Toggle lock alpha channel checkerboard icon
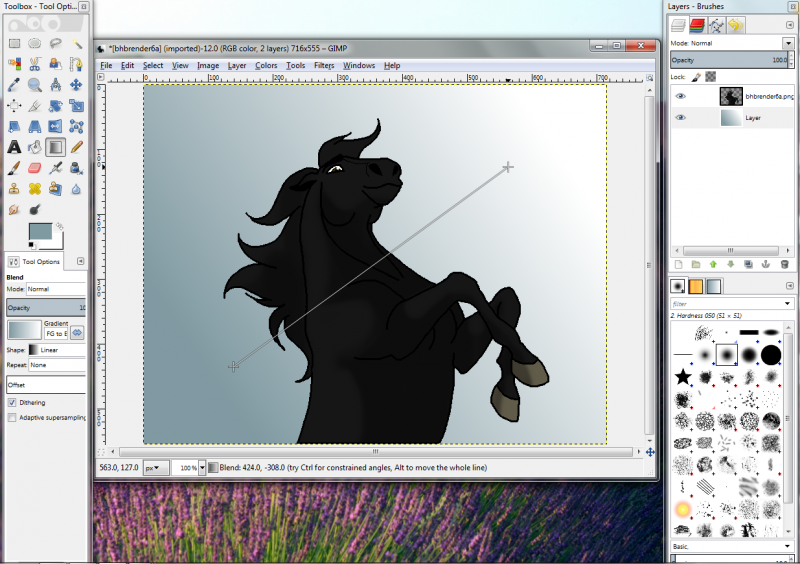 710,77
